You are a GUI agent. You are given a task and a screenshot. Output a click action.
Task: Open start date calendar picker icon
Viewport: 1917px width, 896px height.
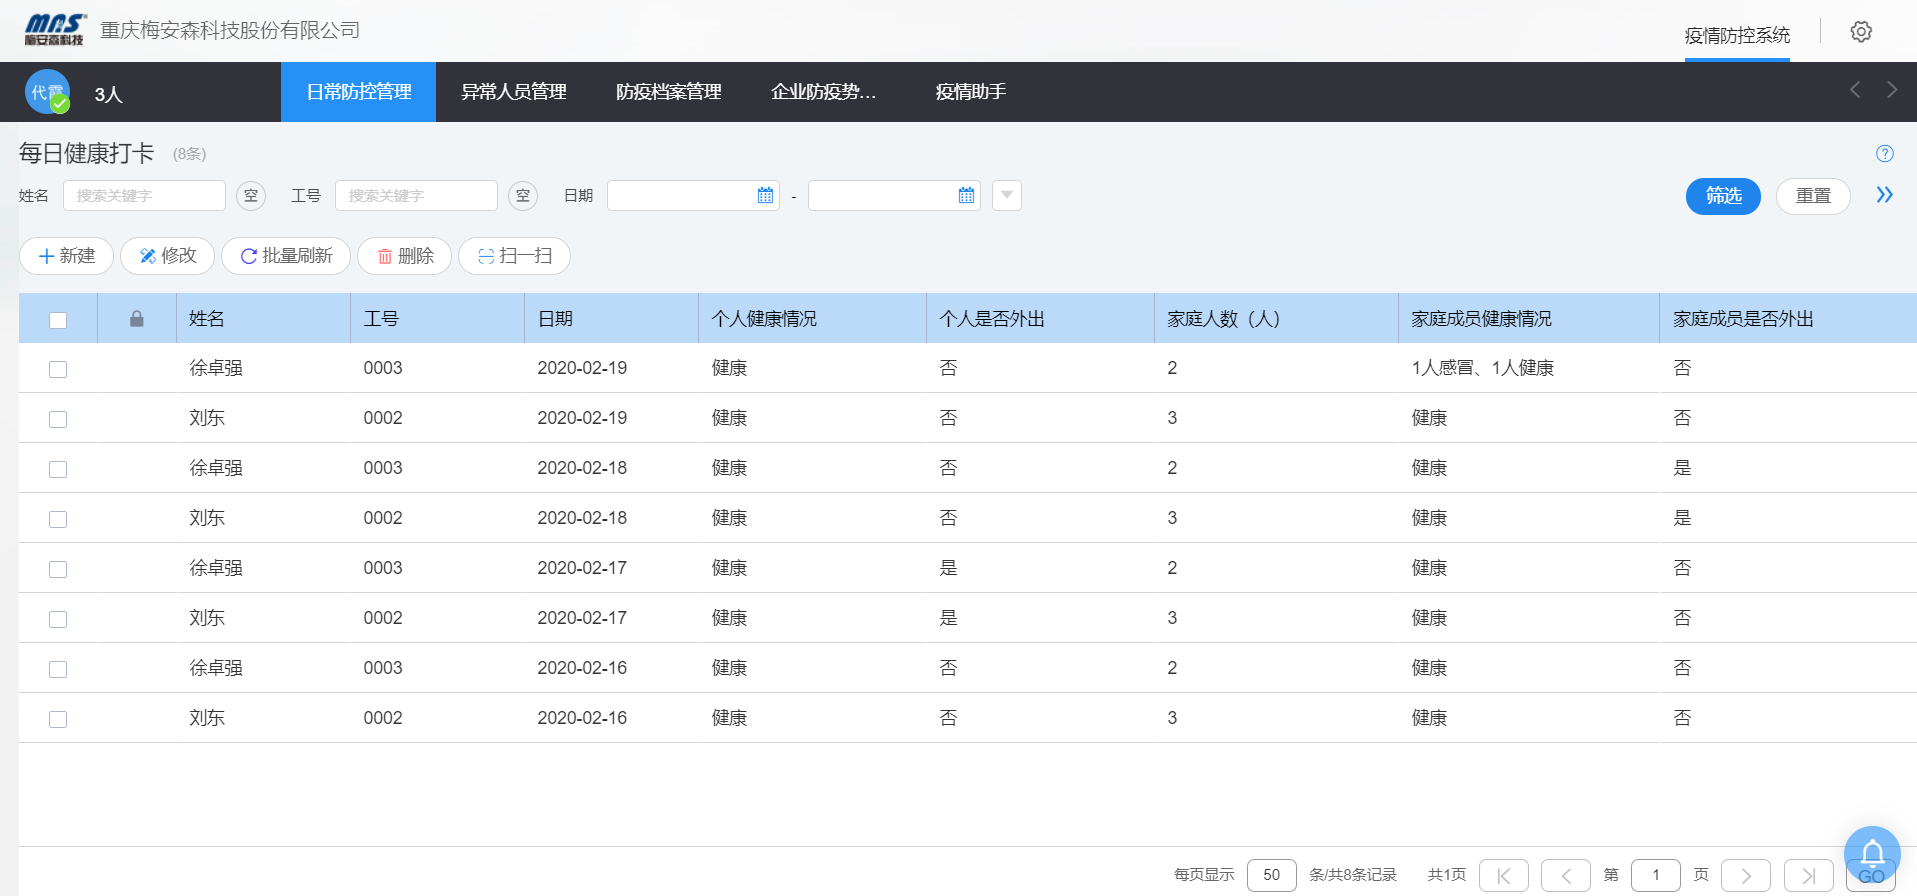[x=765, y=196]
